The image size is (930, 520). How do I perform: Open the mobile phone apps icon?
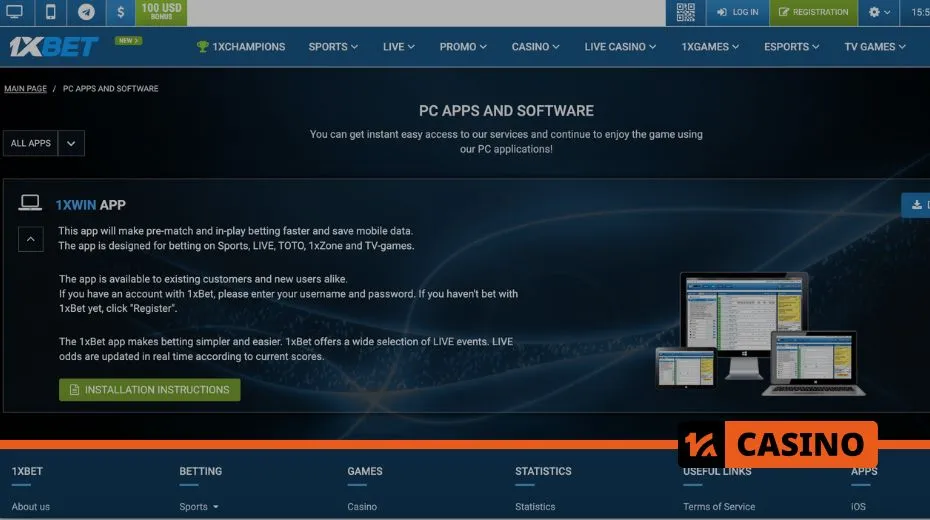click(x=51, y=12)
